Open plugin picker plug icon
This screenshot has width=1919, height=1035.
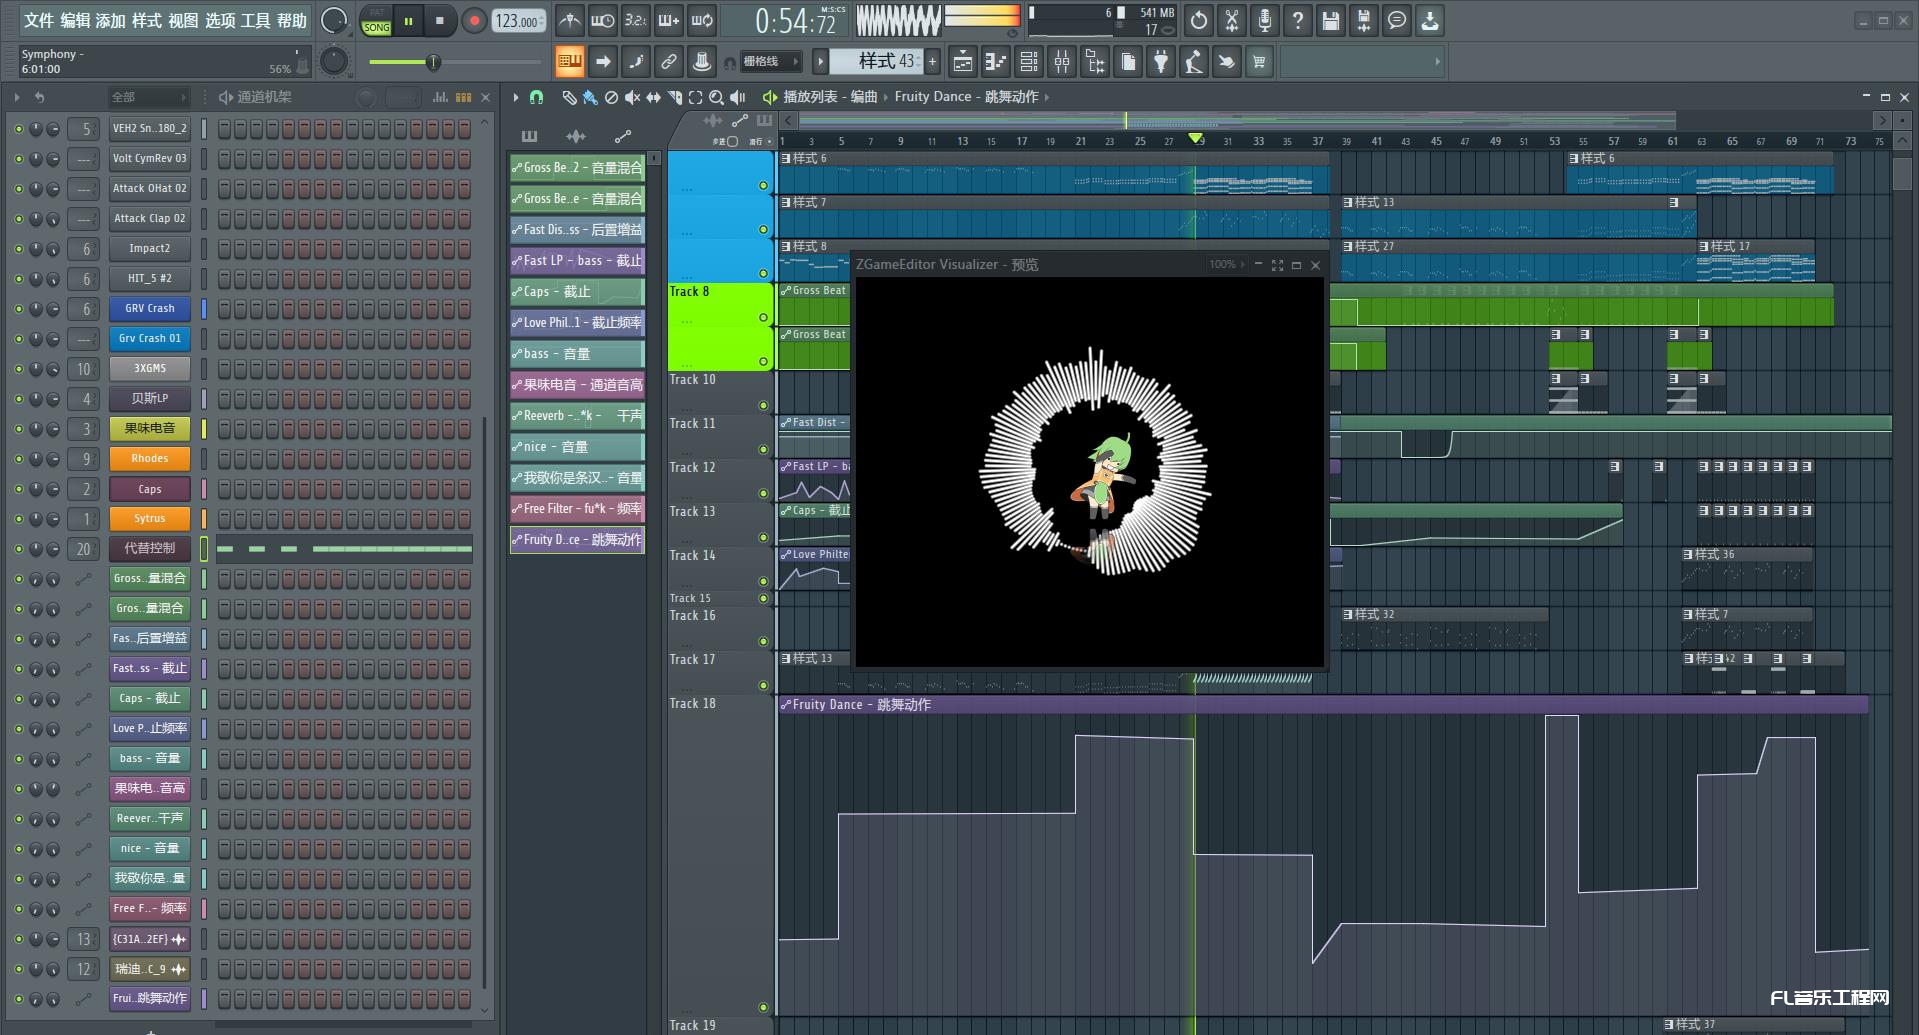pos(1160,62)
